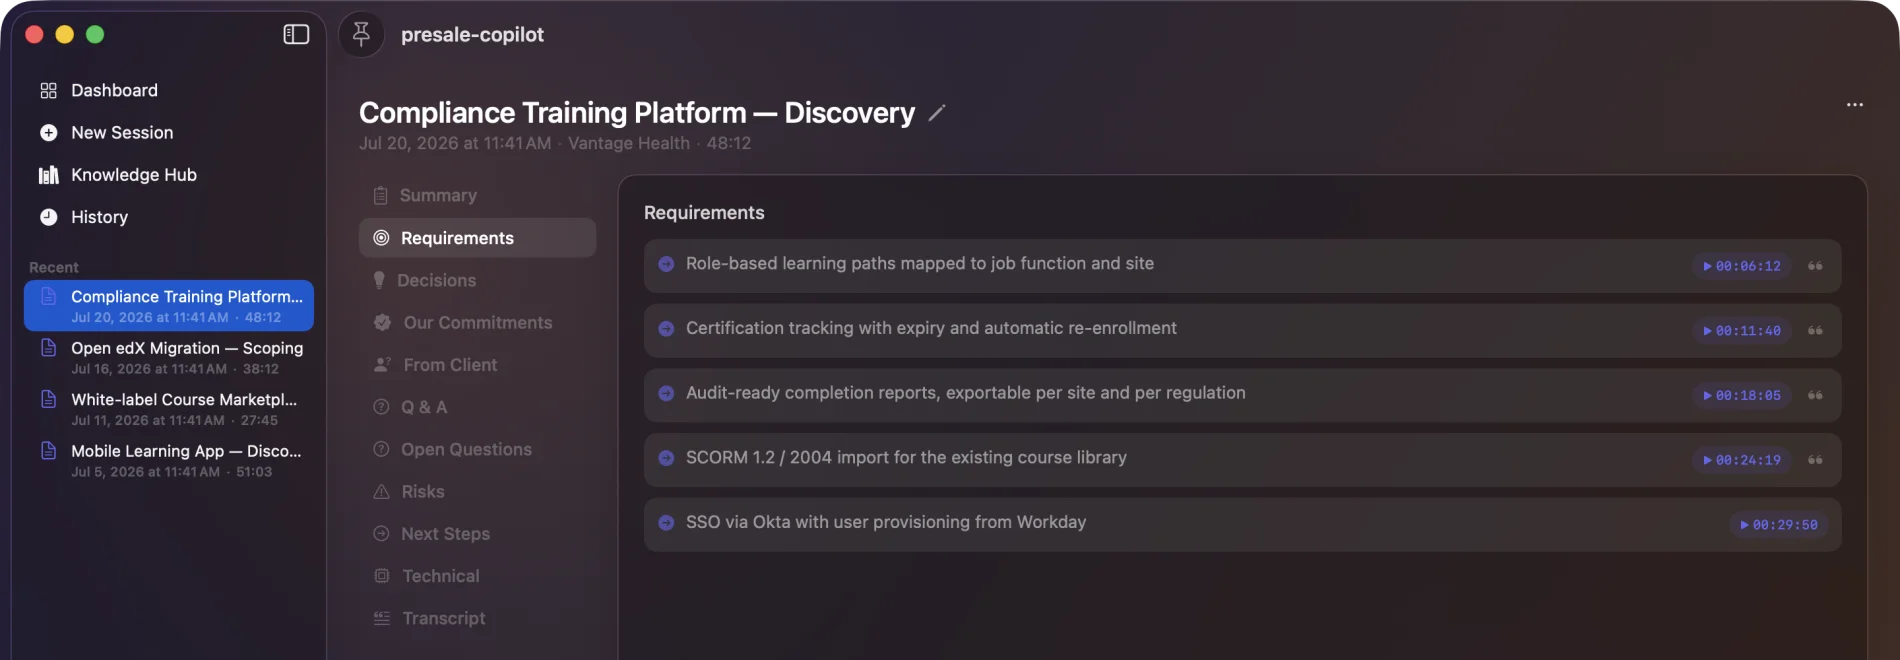This screenshot has width=1900, height=660.
Task: Click the pencil edit icon next to session title
Action: pyautogui.click(x=936, y=113)
